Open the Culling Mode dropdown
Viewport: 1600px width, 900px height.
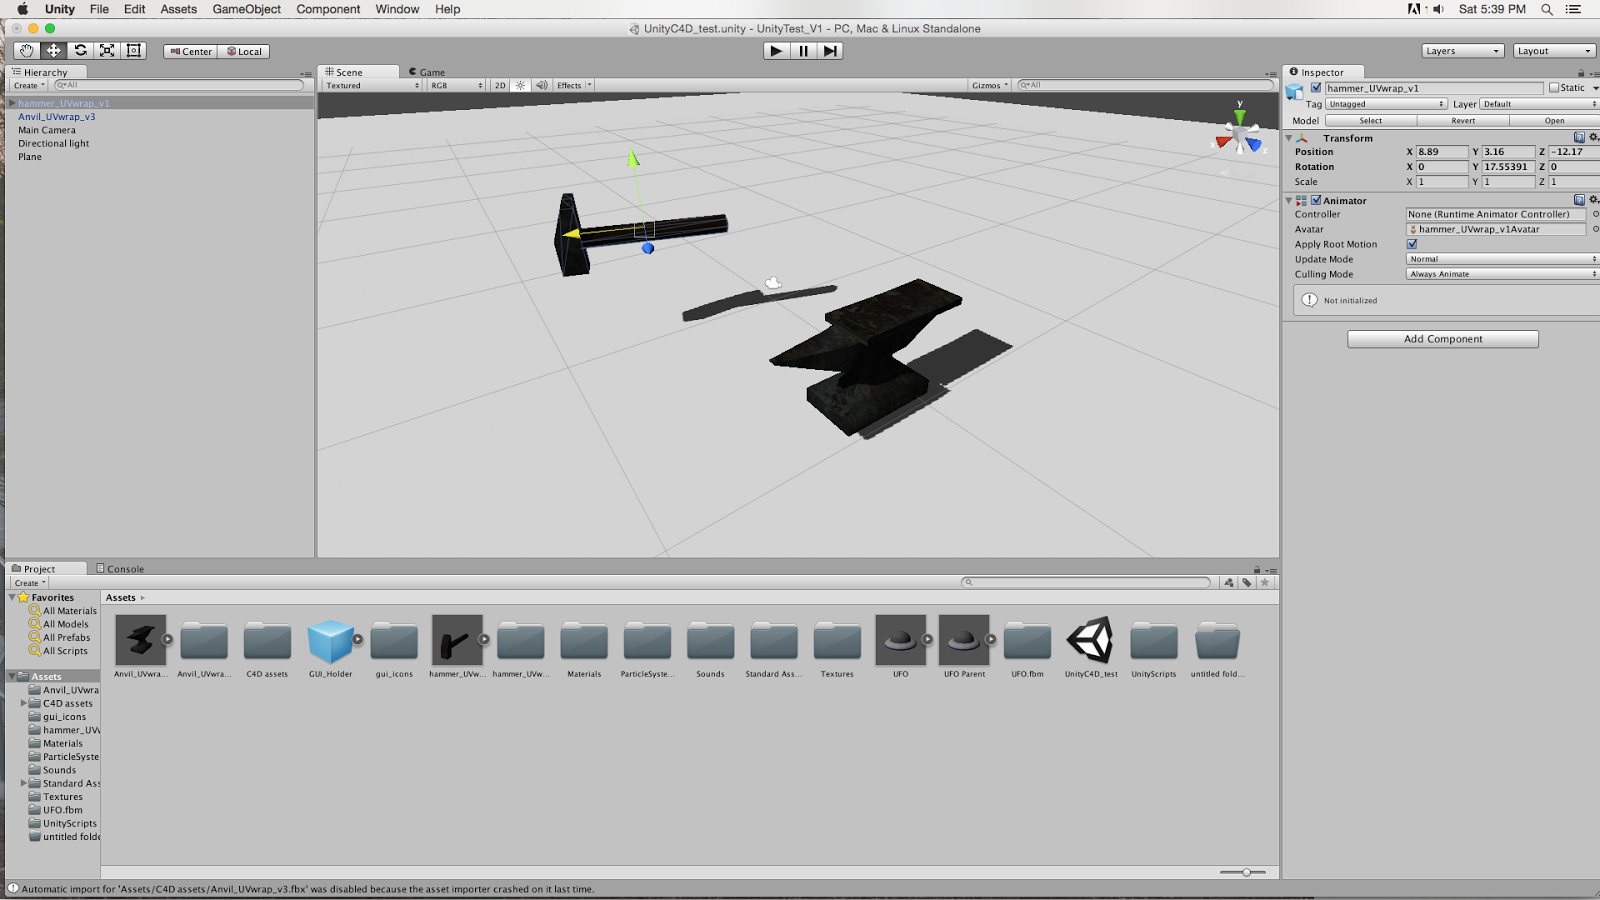pyautogui.click(x=1502, y=274)
